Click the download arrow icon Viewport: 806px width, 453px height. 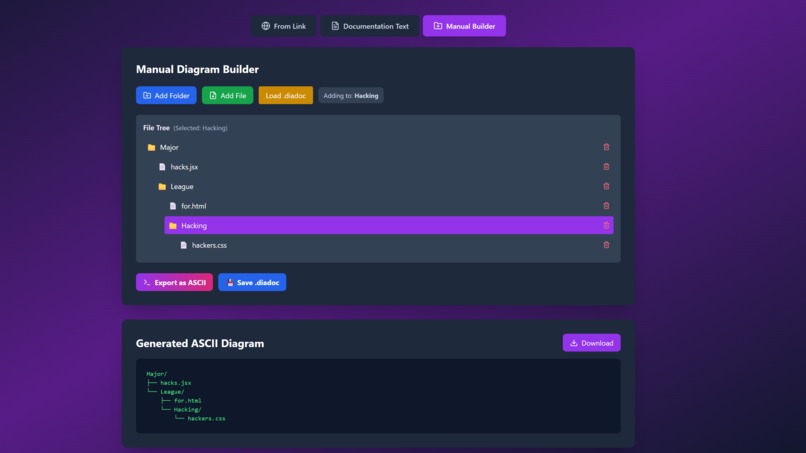coord(574,343)
